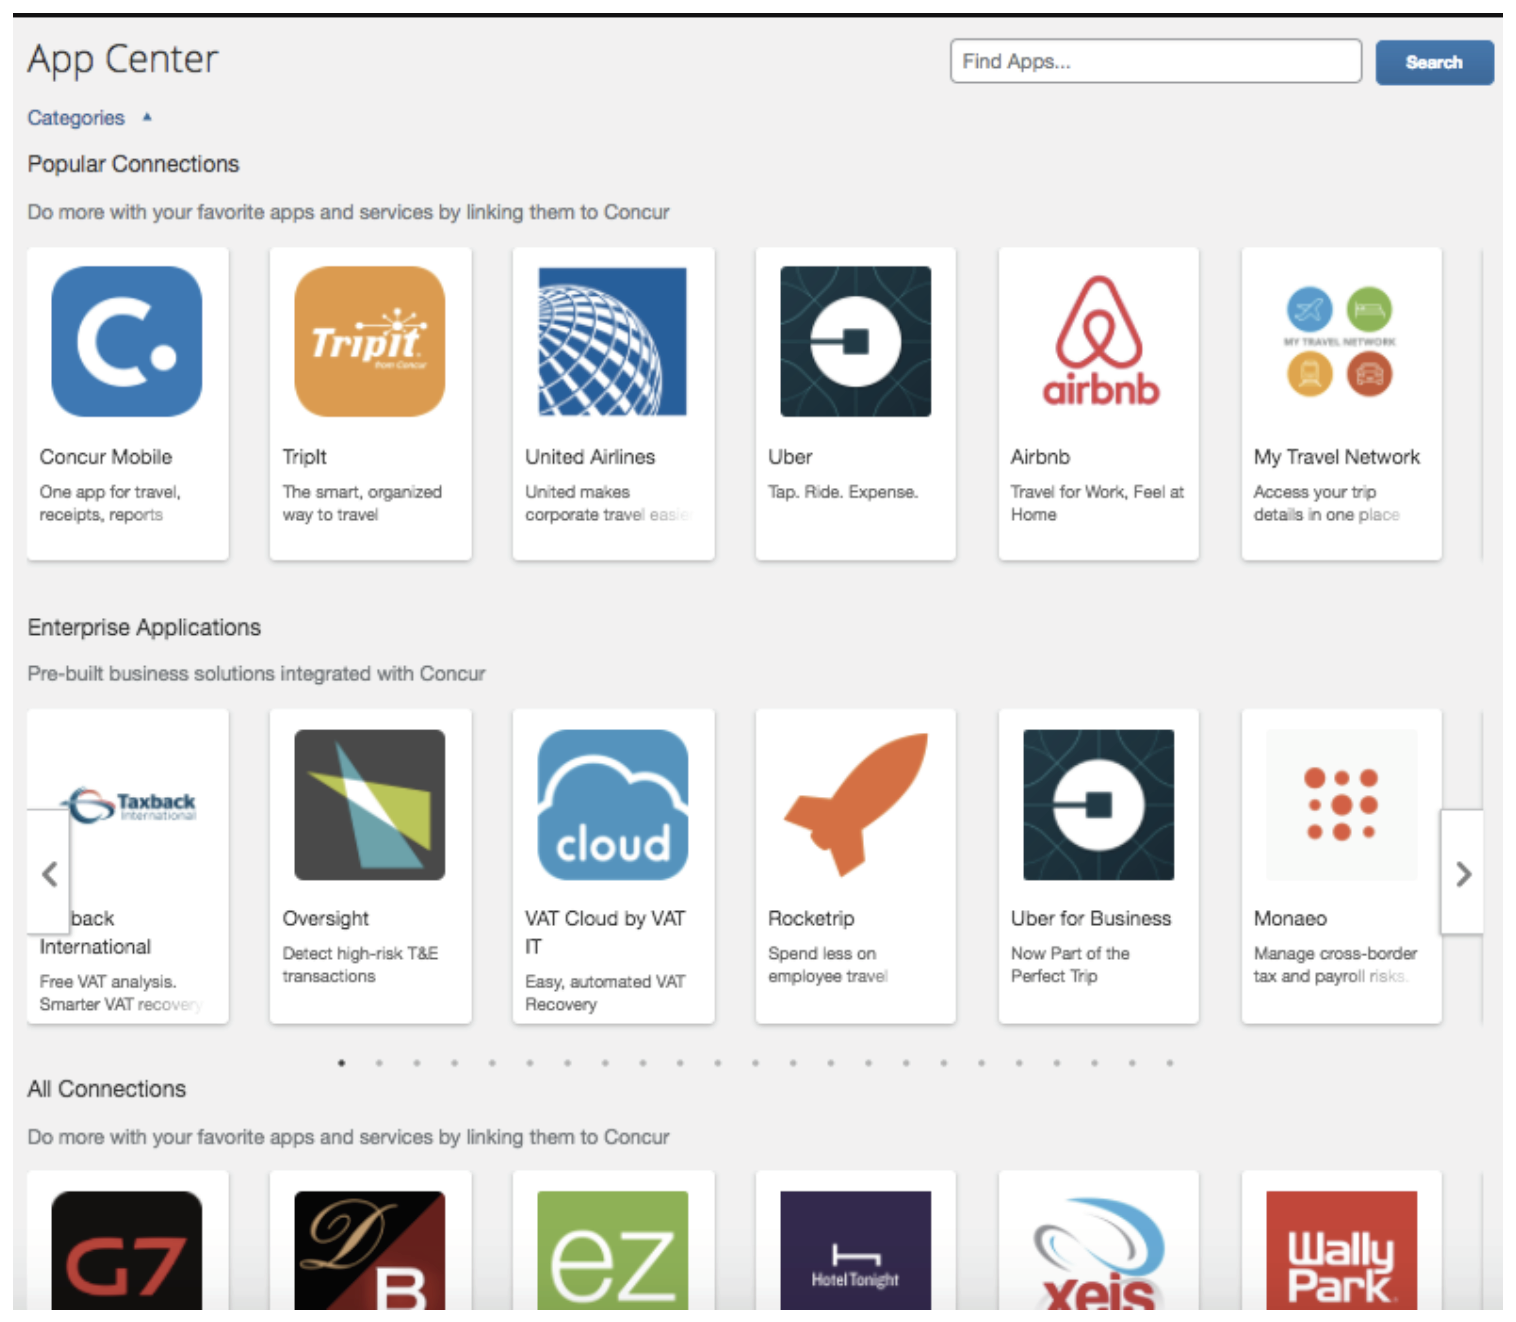Open the green eZ app icon
The width and height of the screenshot is (1516, 1322).
click(613, 1250)
